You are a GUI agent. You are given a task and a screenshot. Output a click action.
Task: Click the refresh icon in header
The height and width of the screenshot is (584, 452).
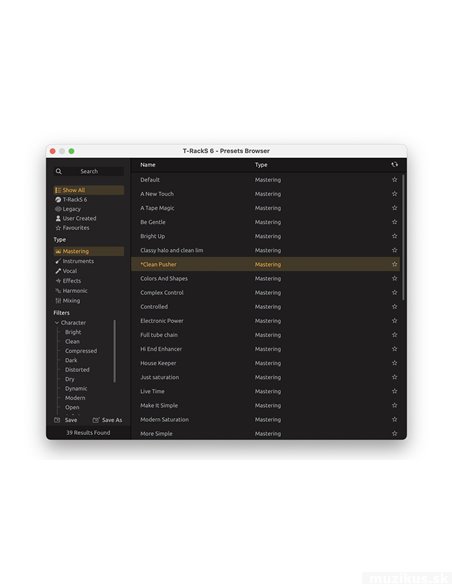click(394, 165)
